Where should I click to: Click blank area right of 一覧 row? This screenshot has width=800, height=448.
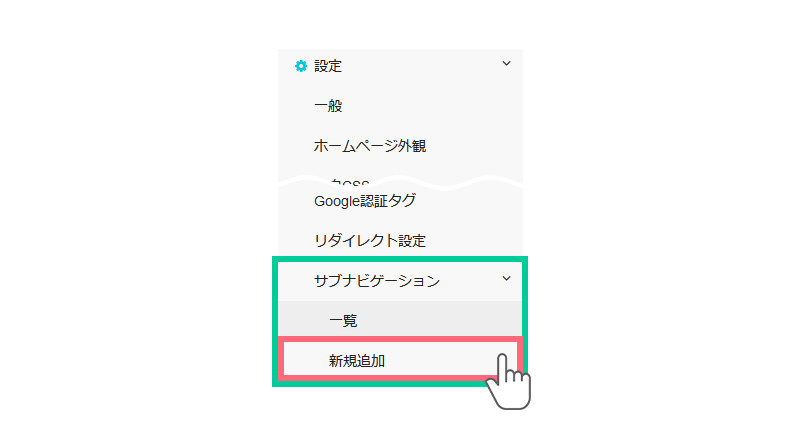439,320
